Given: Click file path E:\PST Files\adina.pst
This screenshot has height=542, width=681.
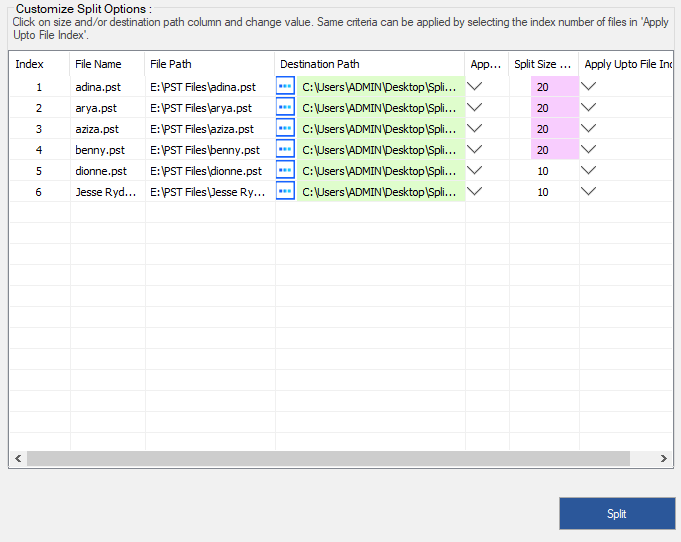Looking at the screenshot, I should (x=203, y=87).
